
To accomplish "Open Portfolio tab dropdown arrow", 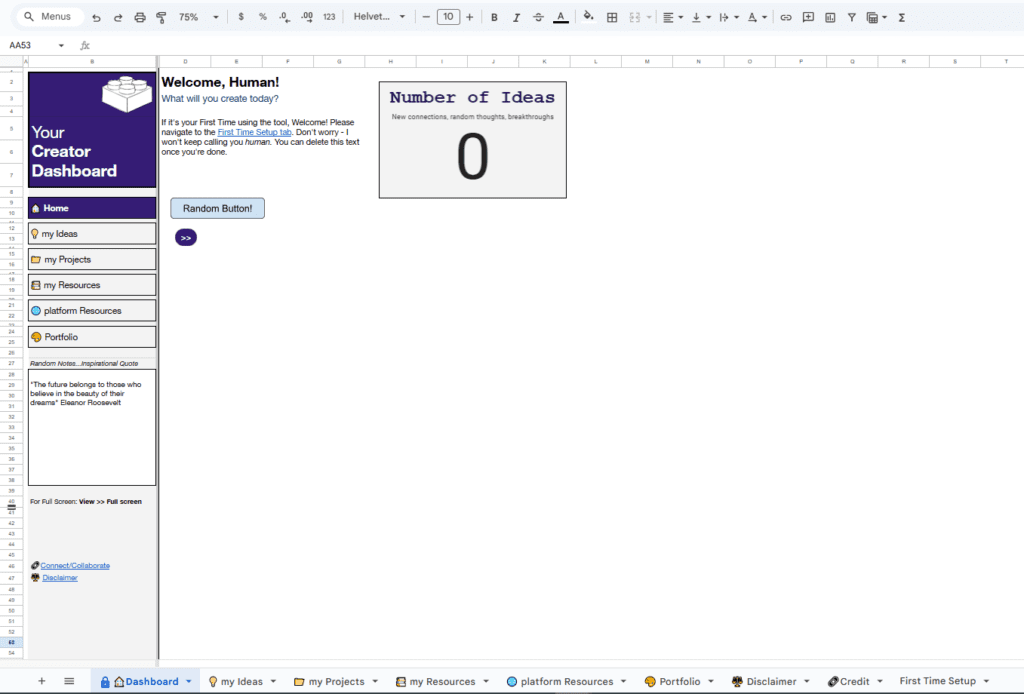I will click(711, 682).
